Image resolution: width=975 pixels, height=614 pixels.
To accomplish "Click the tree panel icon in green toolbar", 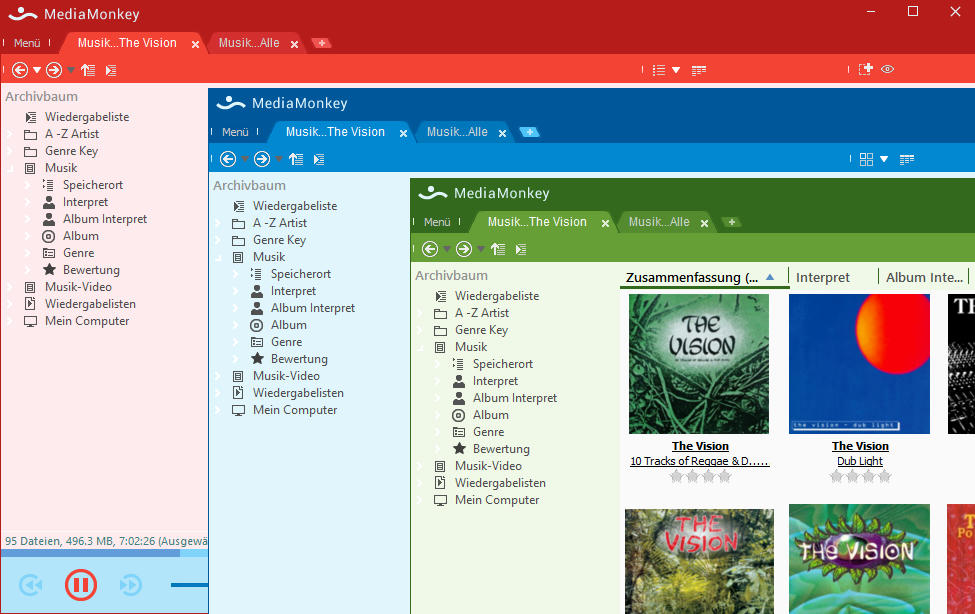I will pos(520,249).
